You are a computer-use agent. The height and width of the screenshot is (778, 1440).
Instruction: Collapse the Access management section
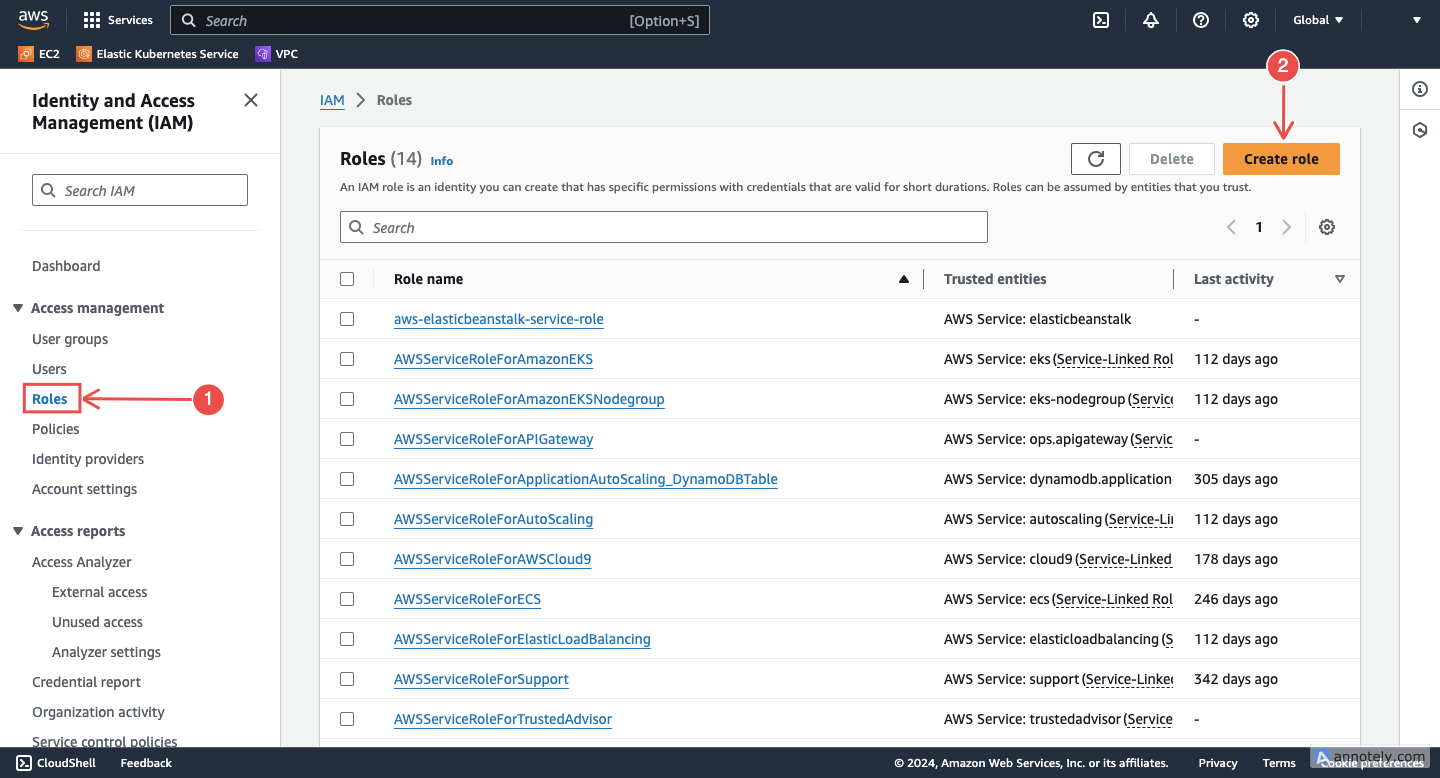pyautogui.click(x=18, y=308)
